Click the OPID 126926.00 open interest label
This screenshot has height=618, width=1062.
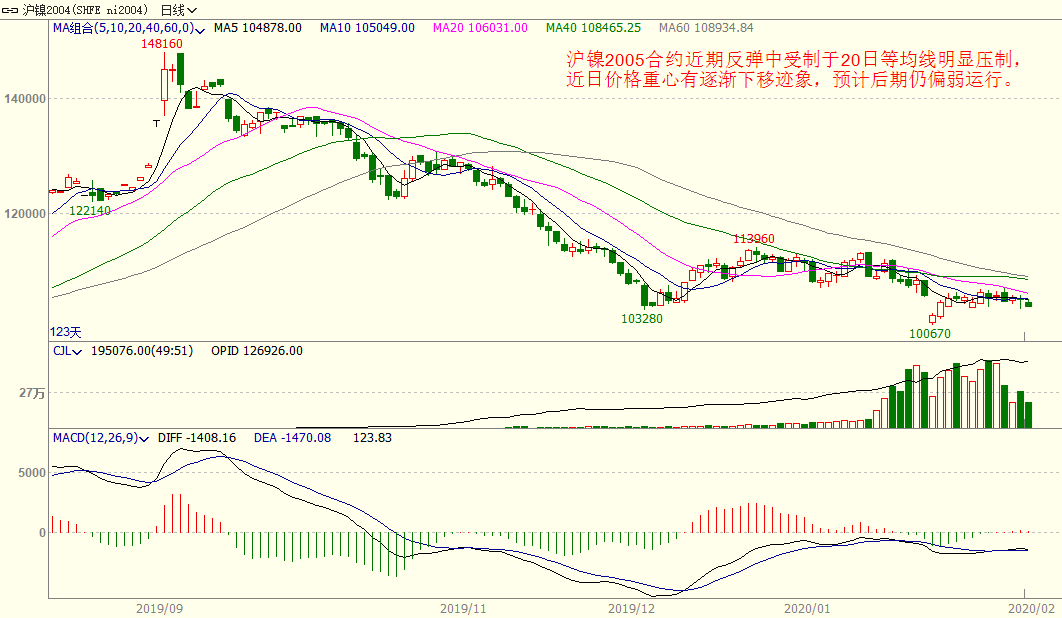(256, 351)
